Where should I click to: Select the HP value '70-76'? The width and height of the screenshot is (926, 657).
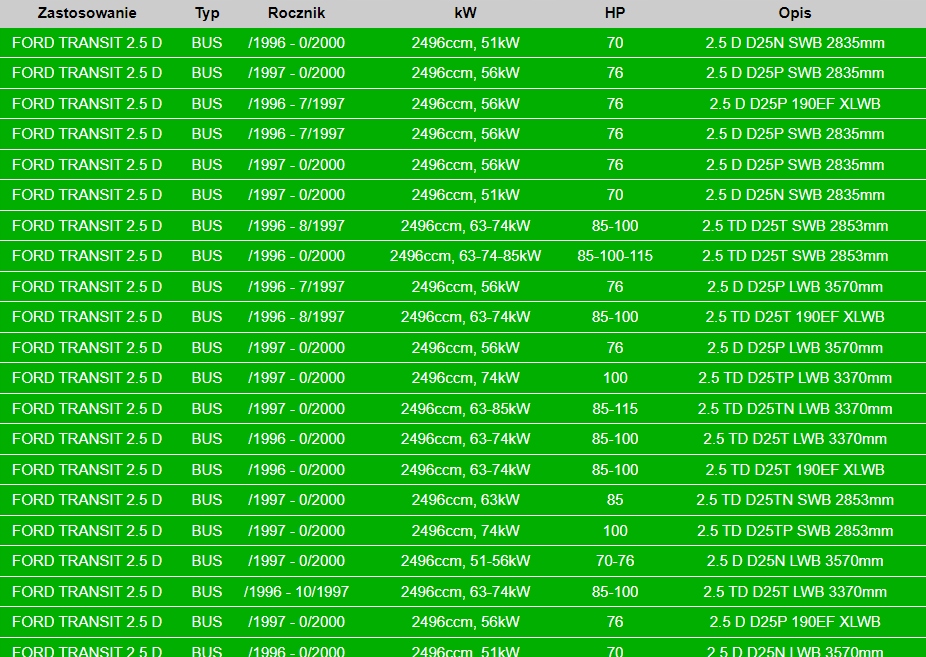point(615,561)
